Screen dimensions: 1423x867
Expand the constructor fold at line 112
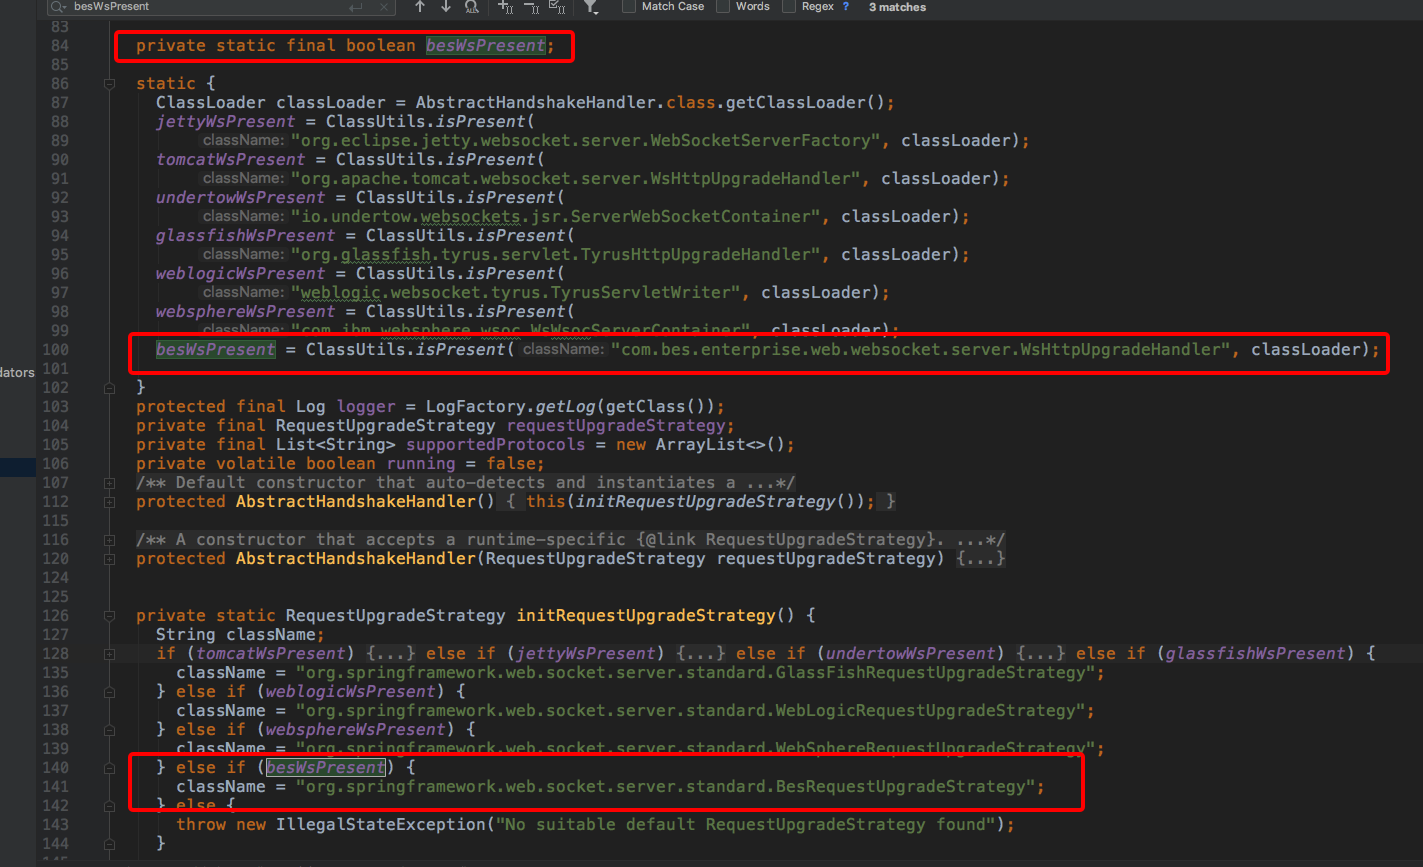[109, 501]
